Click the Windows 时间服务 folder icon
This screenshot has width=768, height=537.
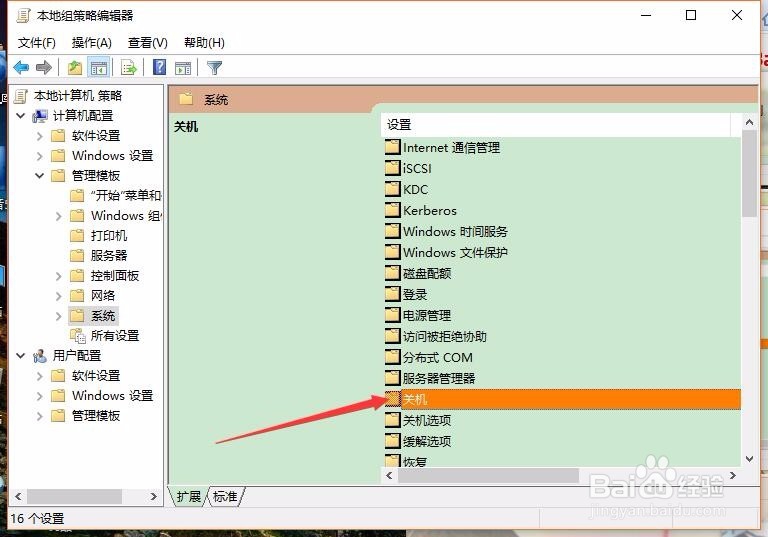(392, 231)
